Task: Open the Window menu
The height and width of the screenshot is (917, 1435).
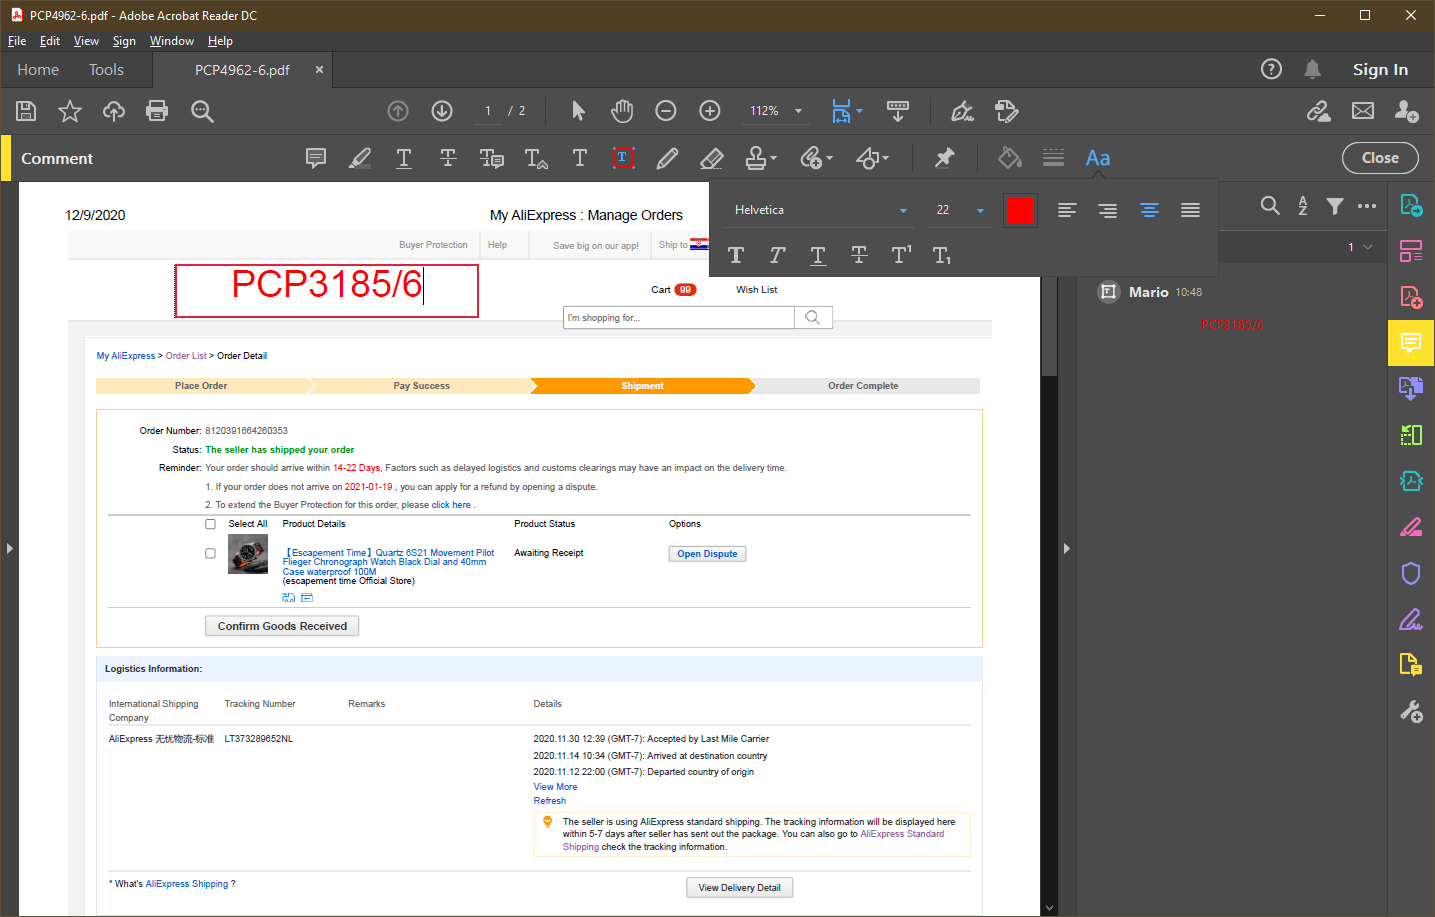Action: point(172,41)
